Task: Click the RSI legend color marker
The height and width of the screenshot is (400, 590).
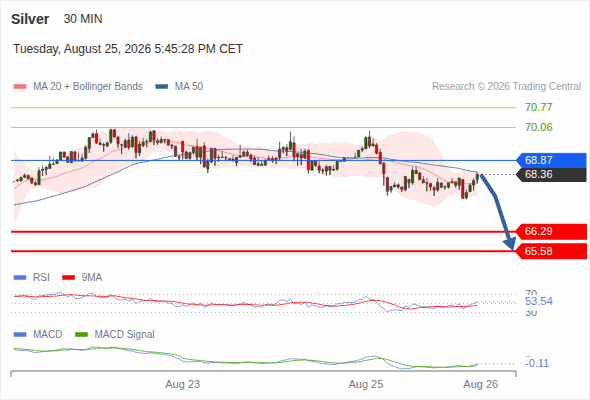Action: click(x=20, y=278)
